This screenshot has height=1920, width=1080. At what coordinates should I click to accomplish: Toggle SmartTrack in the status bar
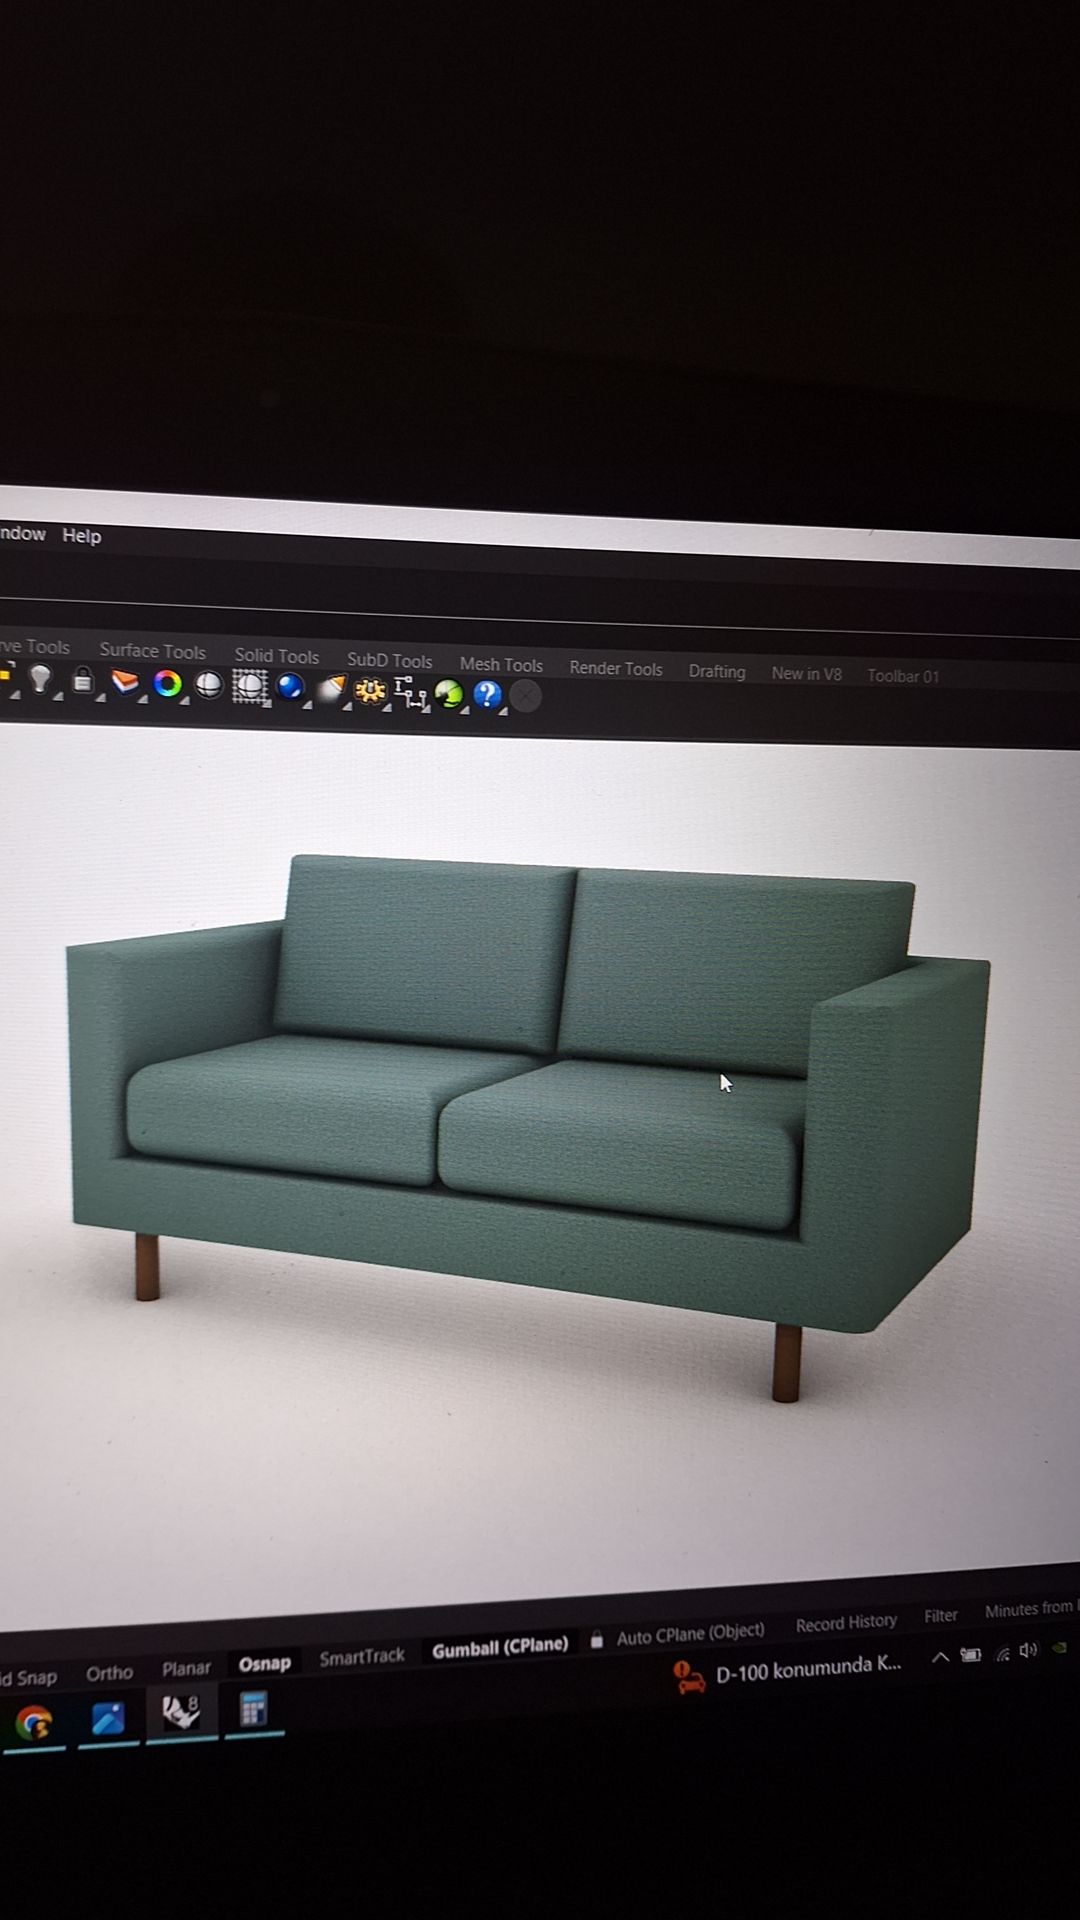(x=361, y=1657)
